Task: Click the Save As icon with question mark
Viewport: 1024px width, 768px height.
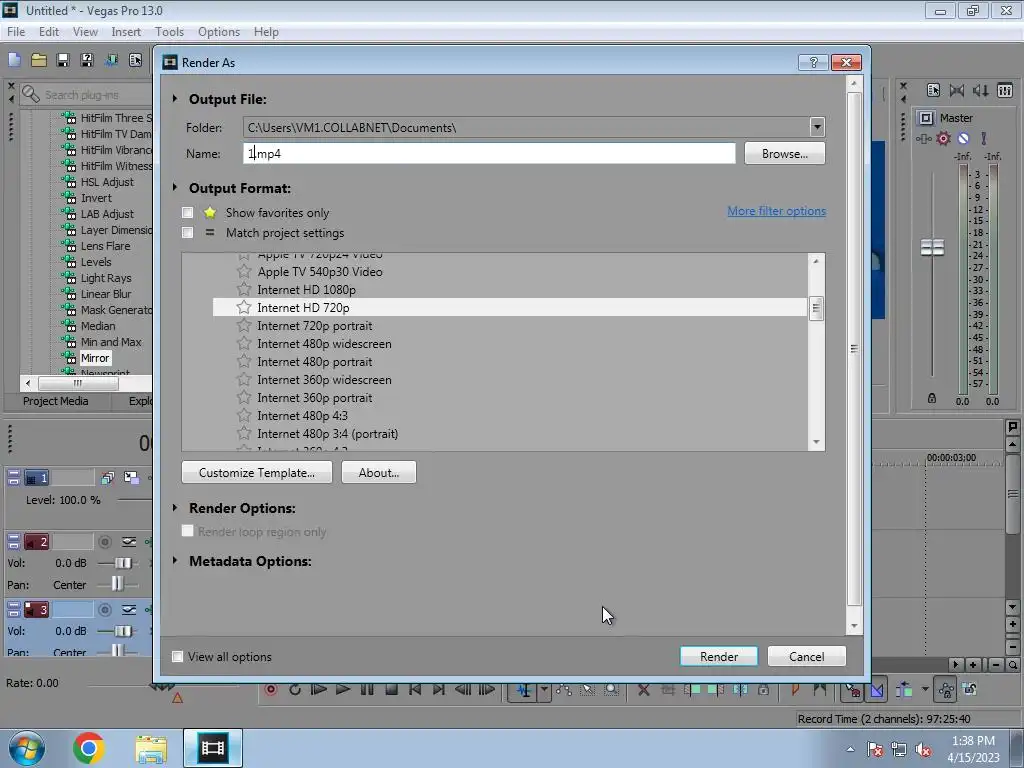Action: [87, 60]
